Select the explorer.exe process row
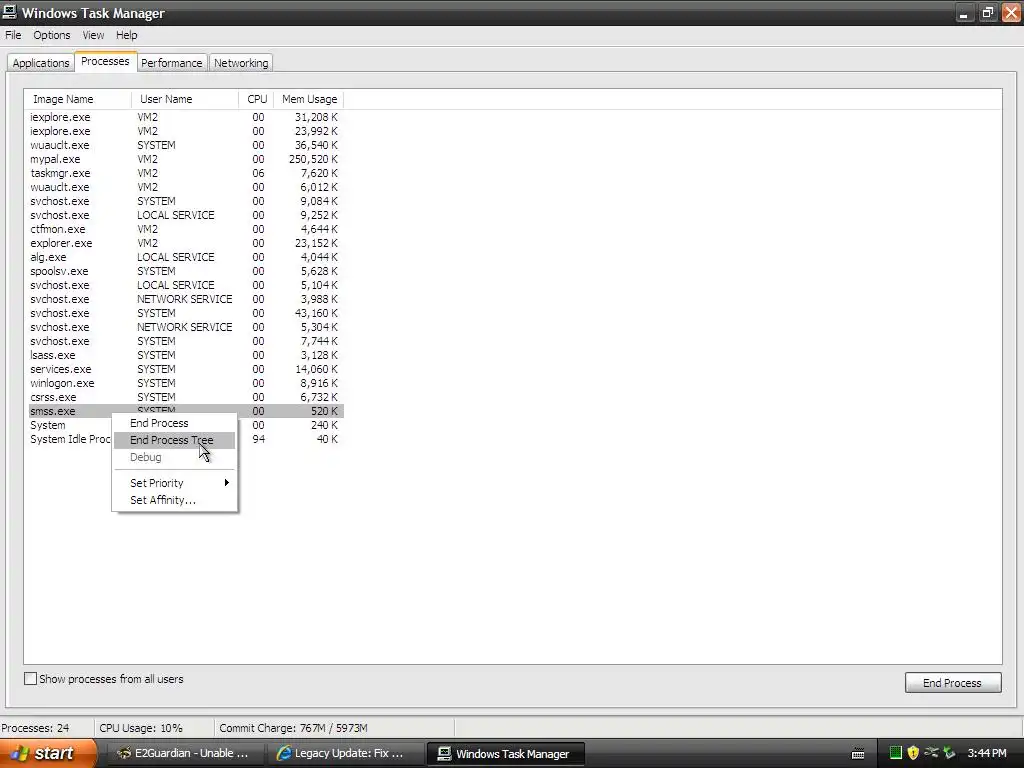The height and width of the screenshot is (768, 1024). click(186, 243)
